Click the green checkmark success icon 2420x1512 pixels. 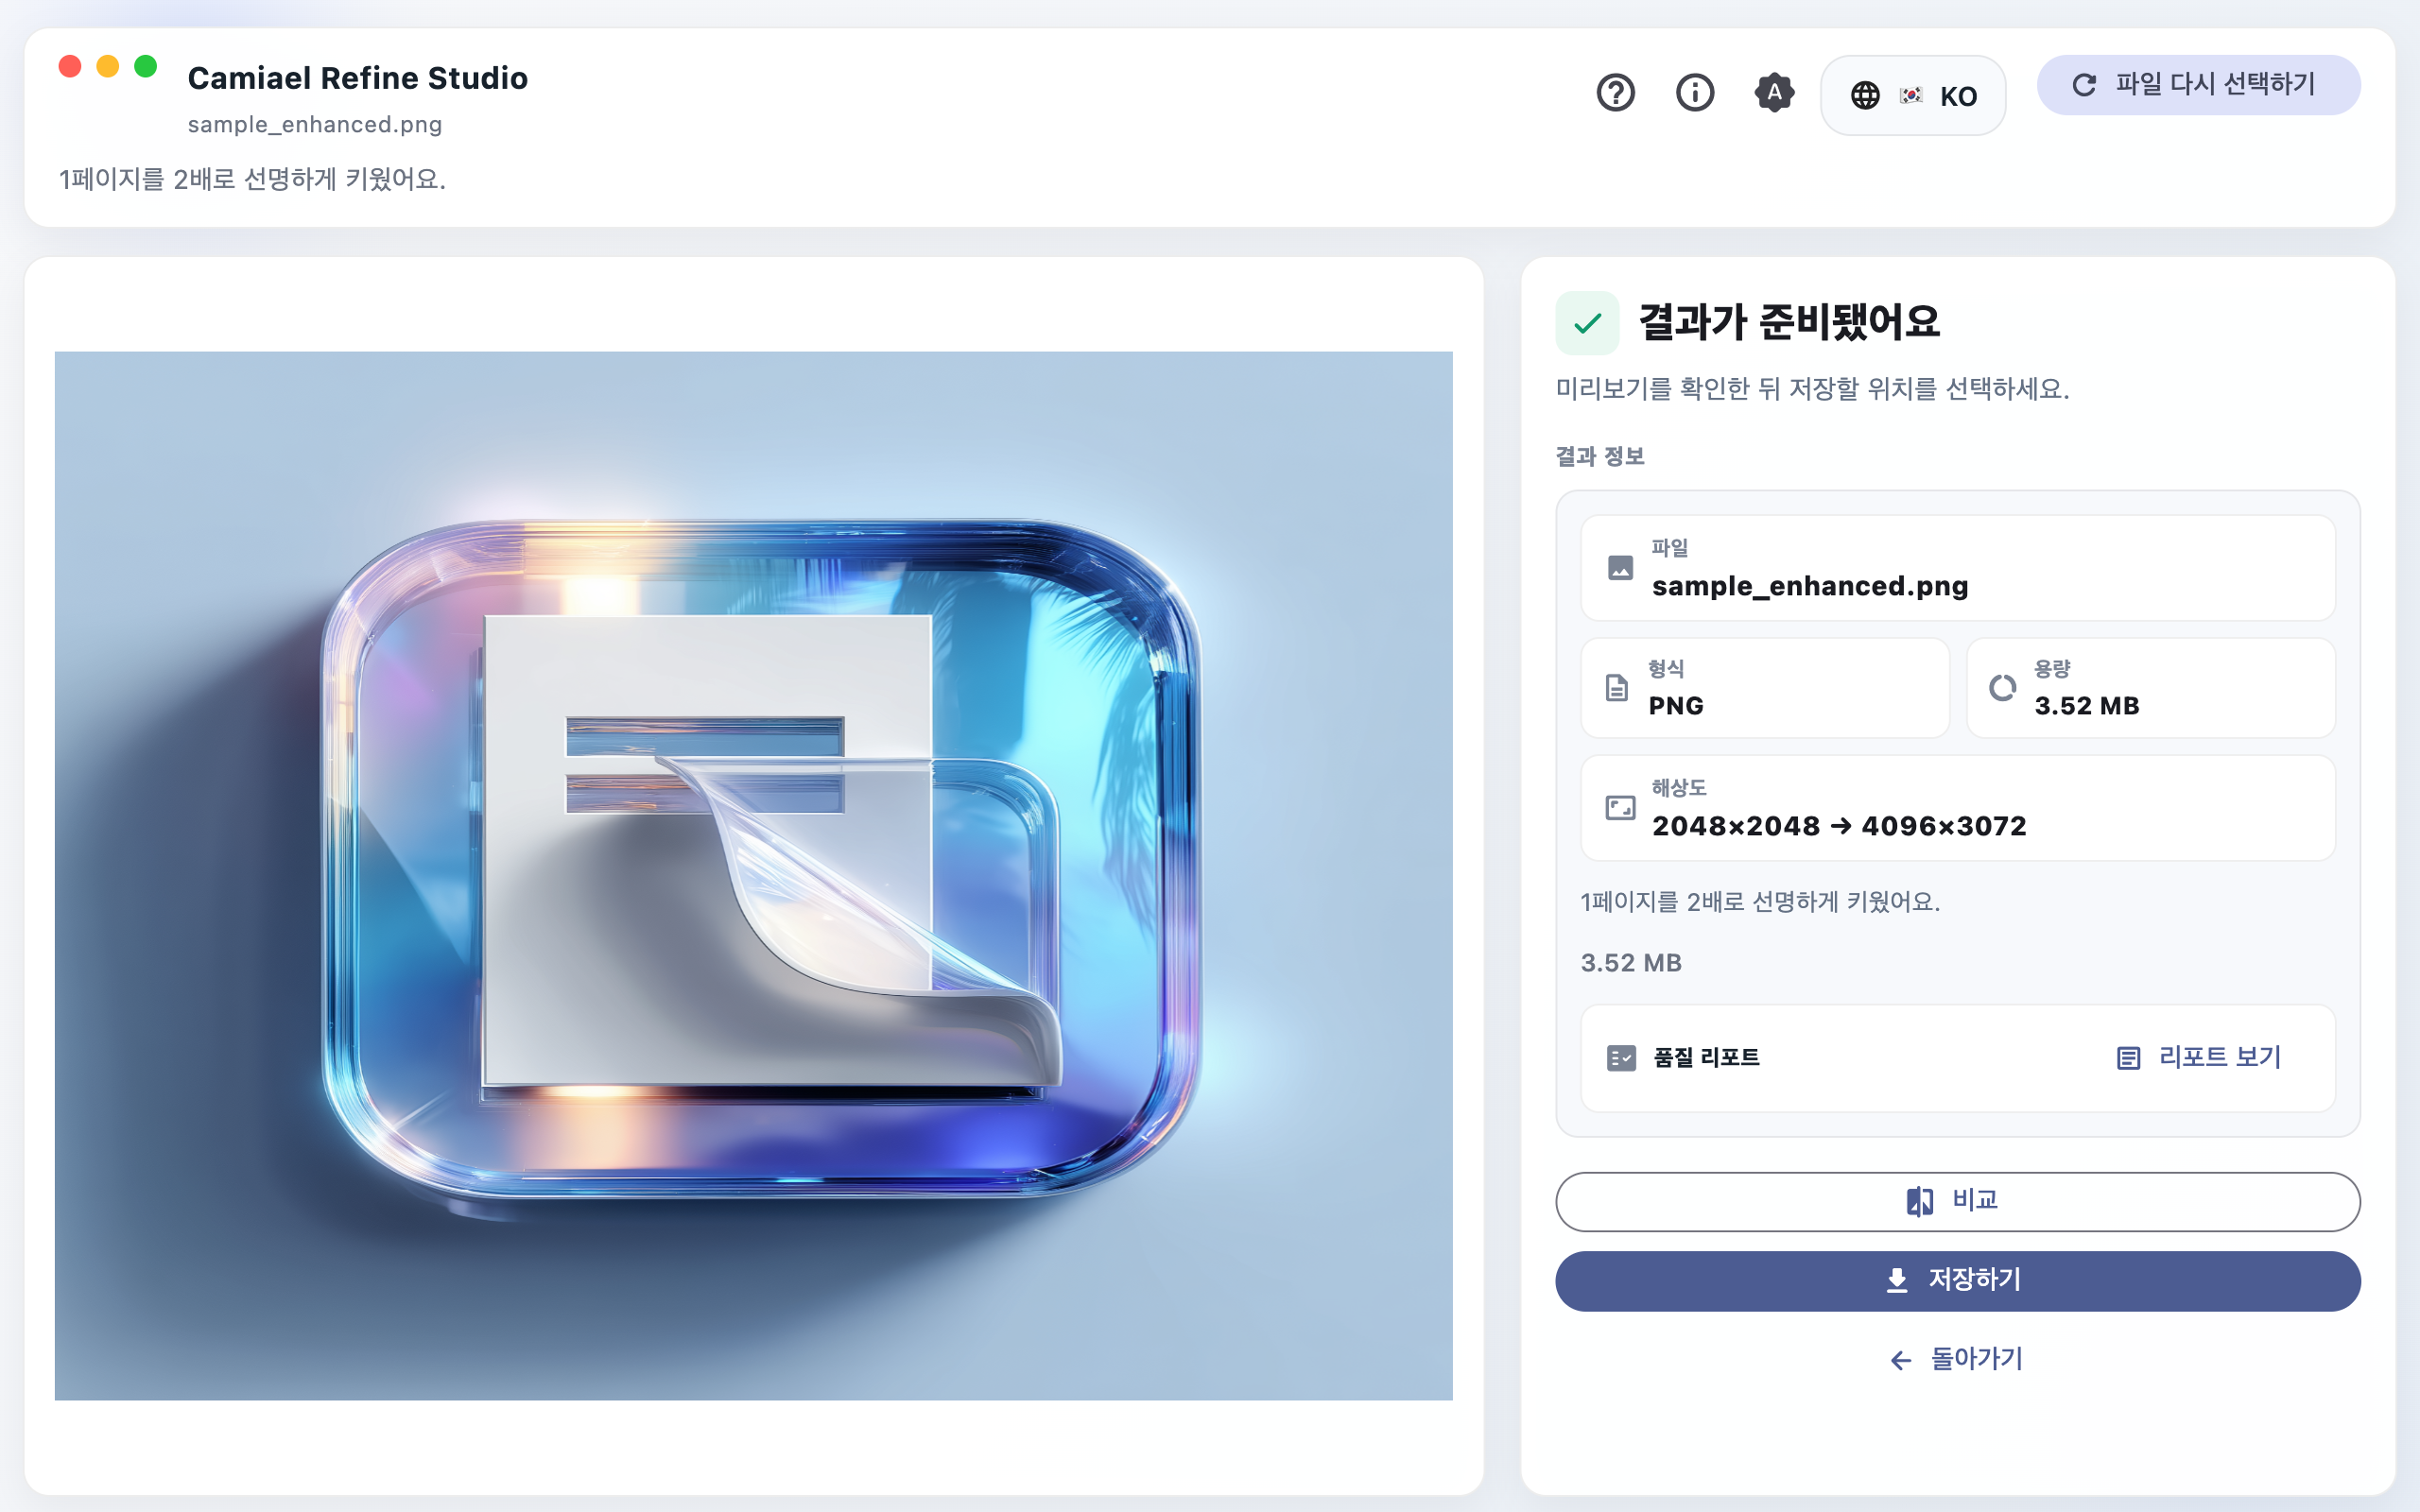(x=1587, y=323)
